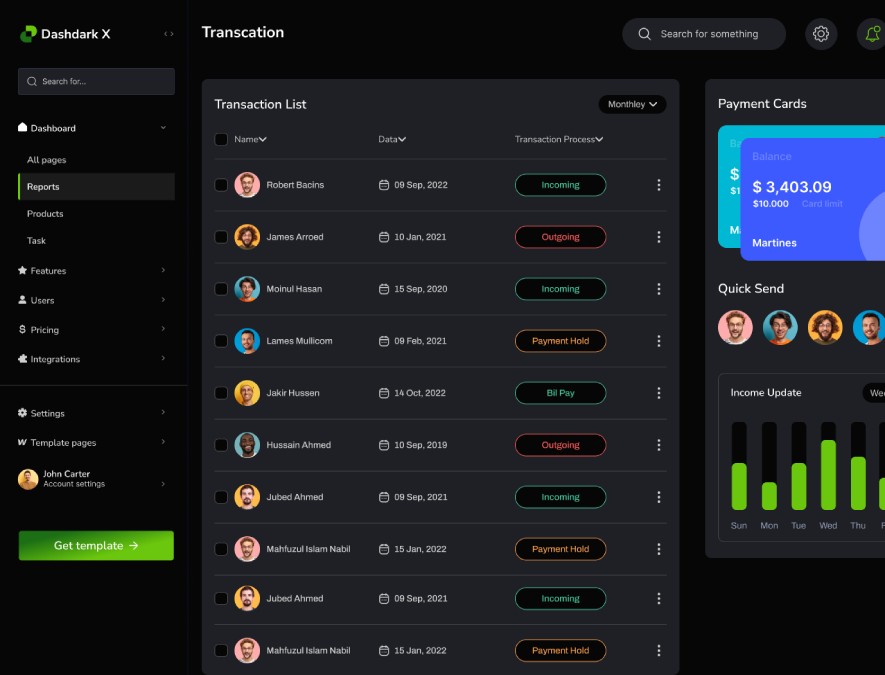The height and width of the screenshot is (675, 885).
Task: Check the box for Jakir Hussen
Action: coord(221,393)
